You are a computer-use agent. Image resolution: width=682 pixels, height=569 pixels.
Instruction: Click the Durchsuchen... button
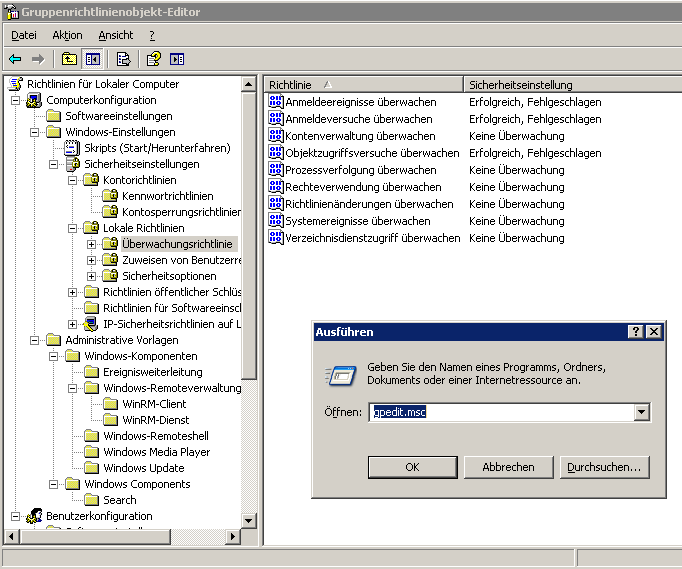605,467
